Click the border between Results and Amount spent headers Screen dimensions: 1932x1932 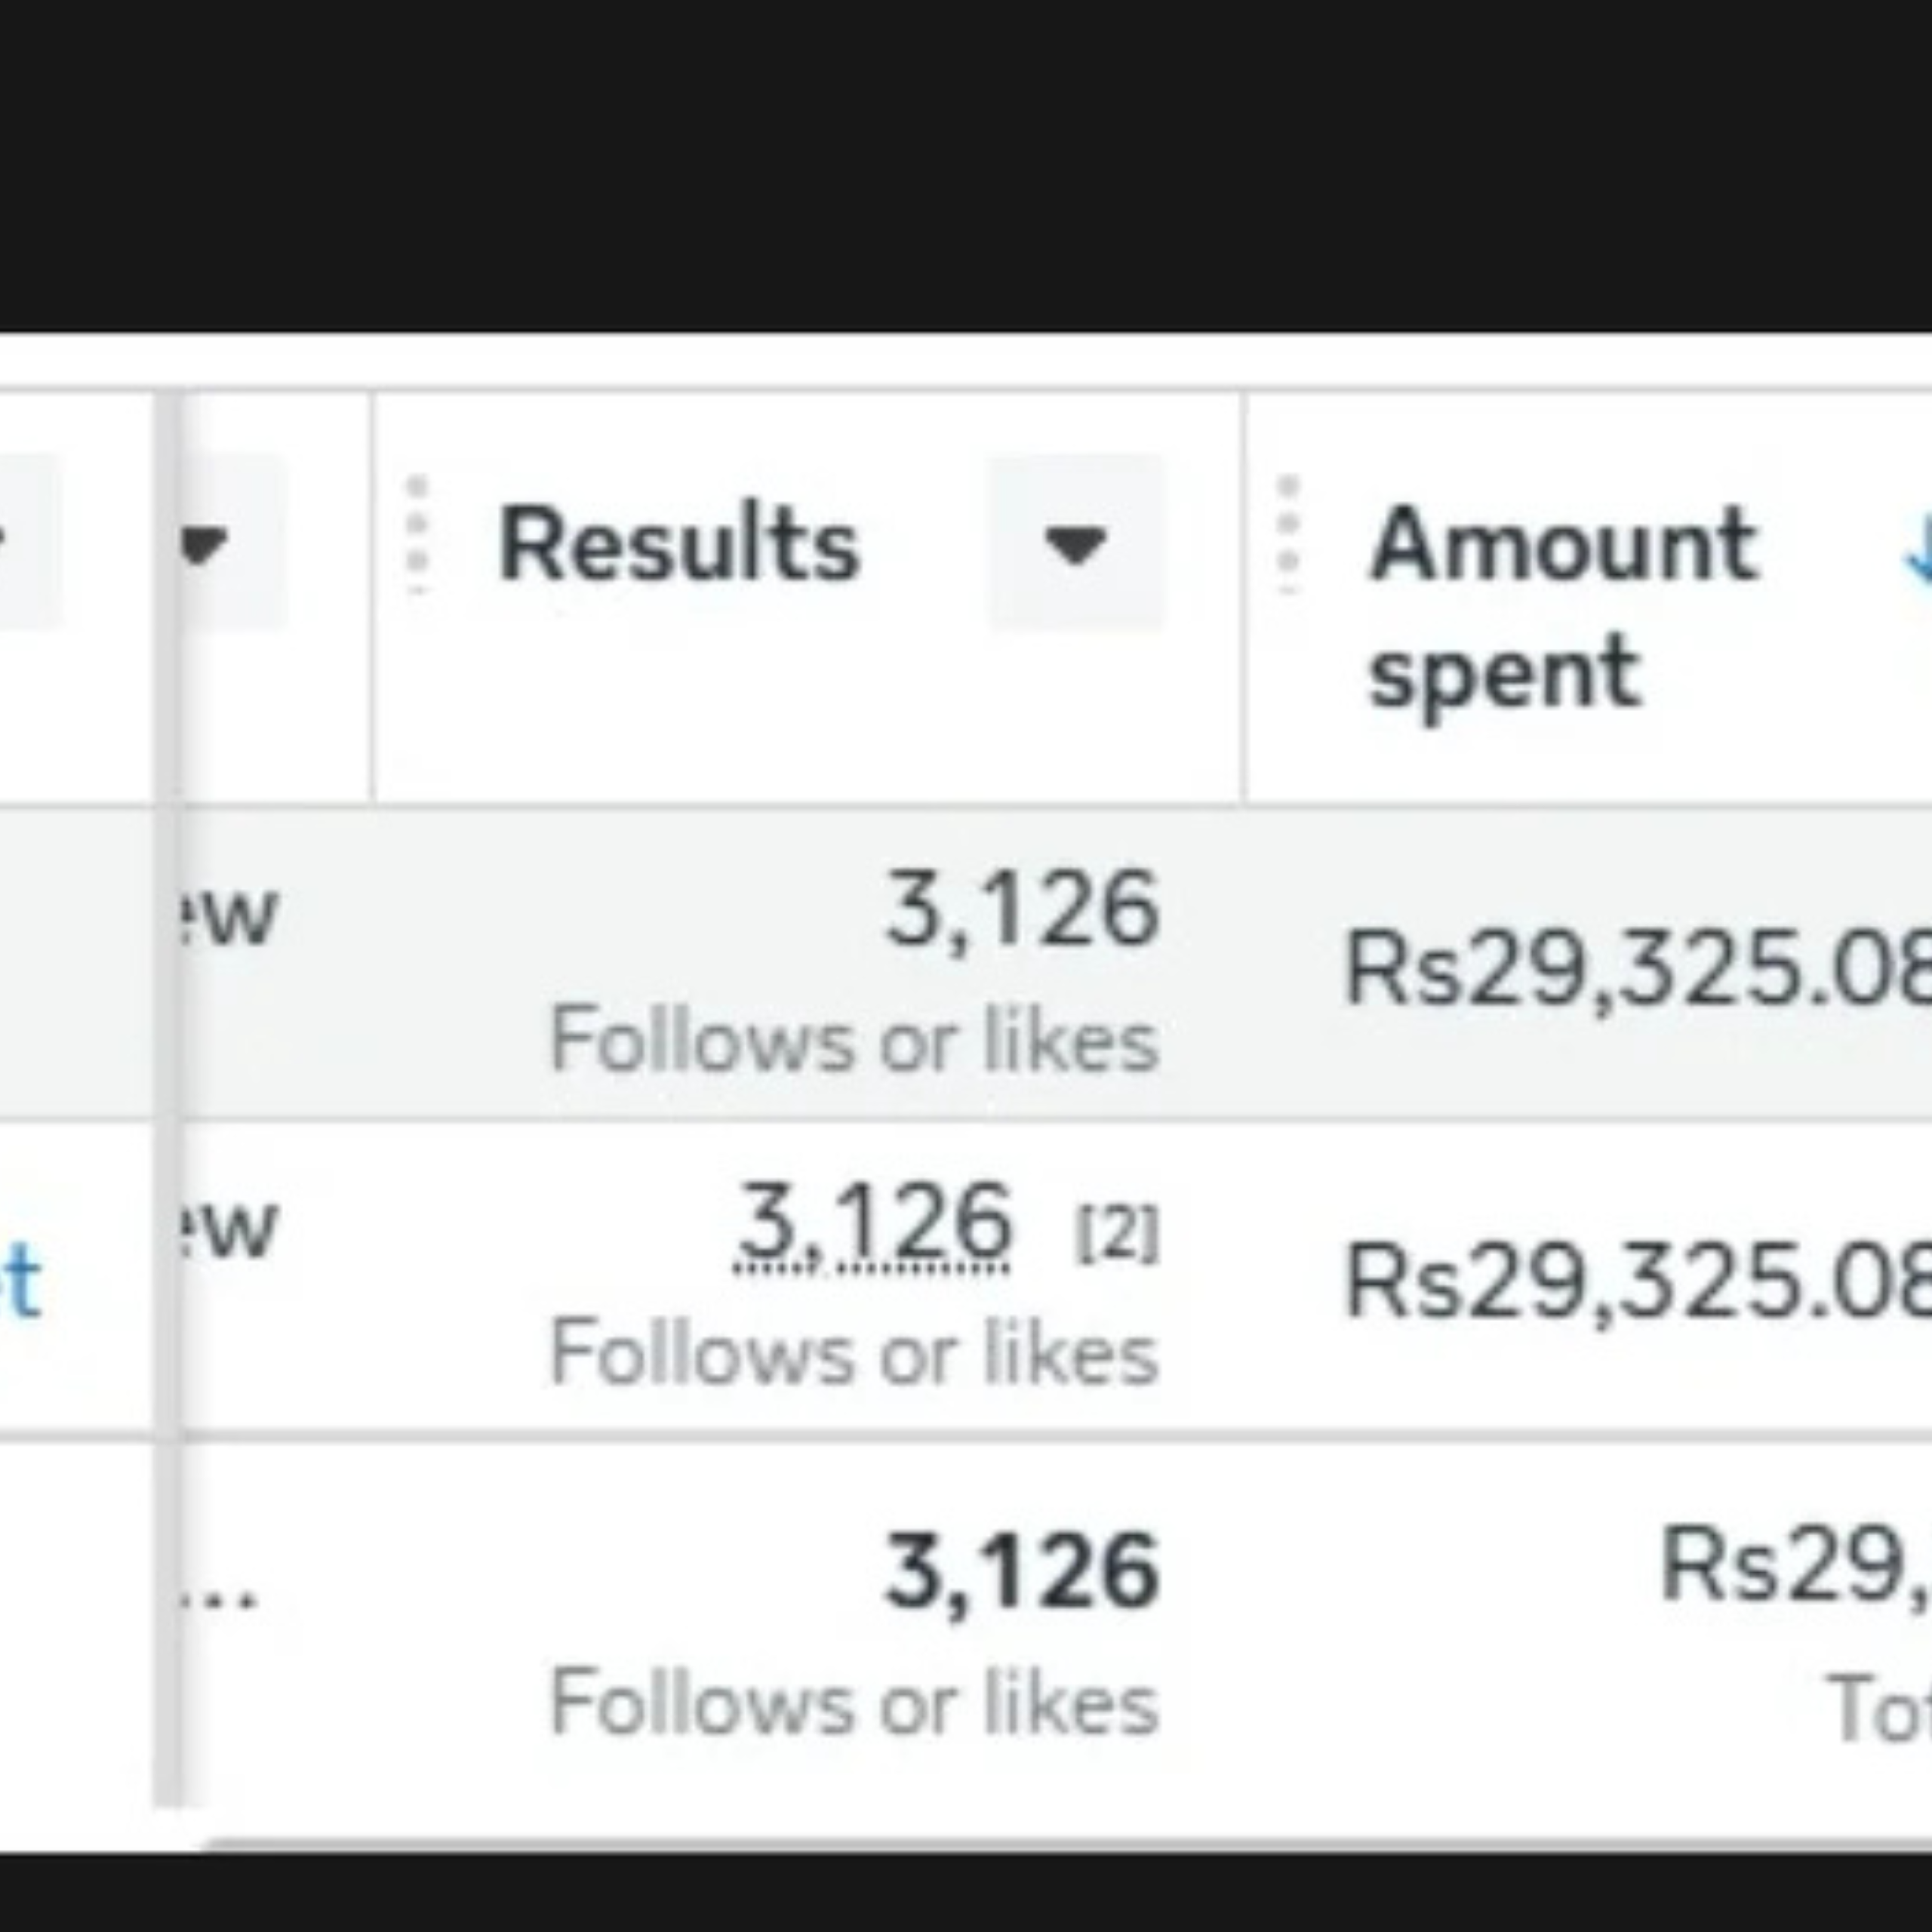1244,598
